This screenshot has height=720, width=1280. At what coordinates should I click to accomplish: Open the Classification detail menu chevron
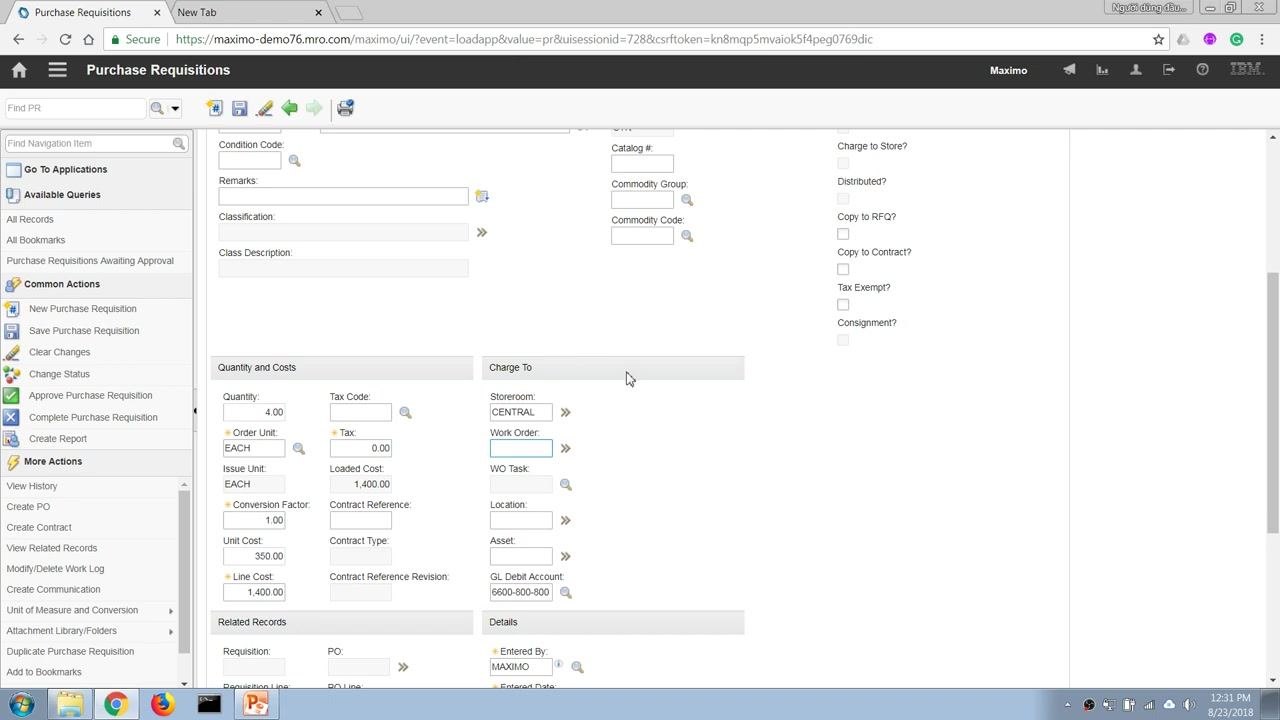[481, 232]
